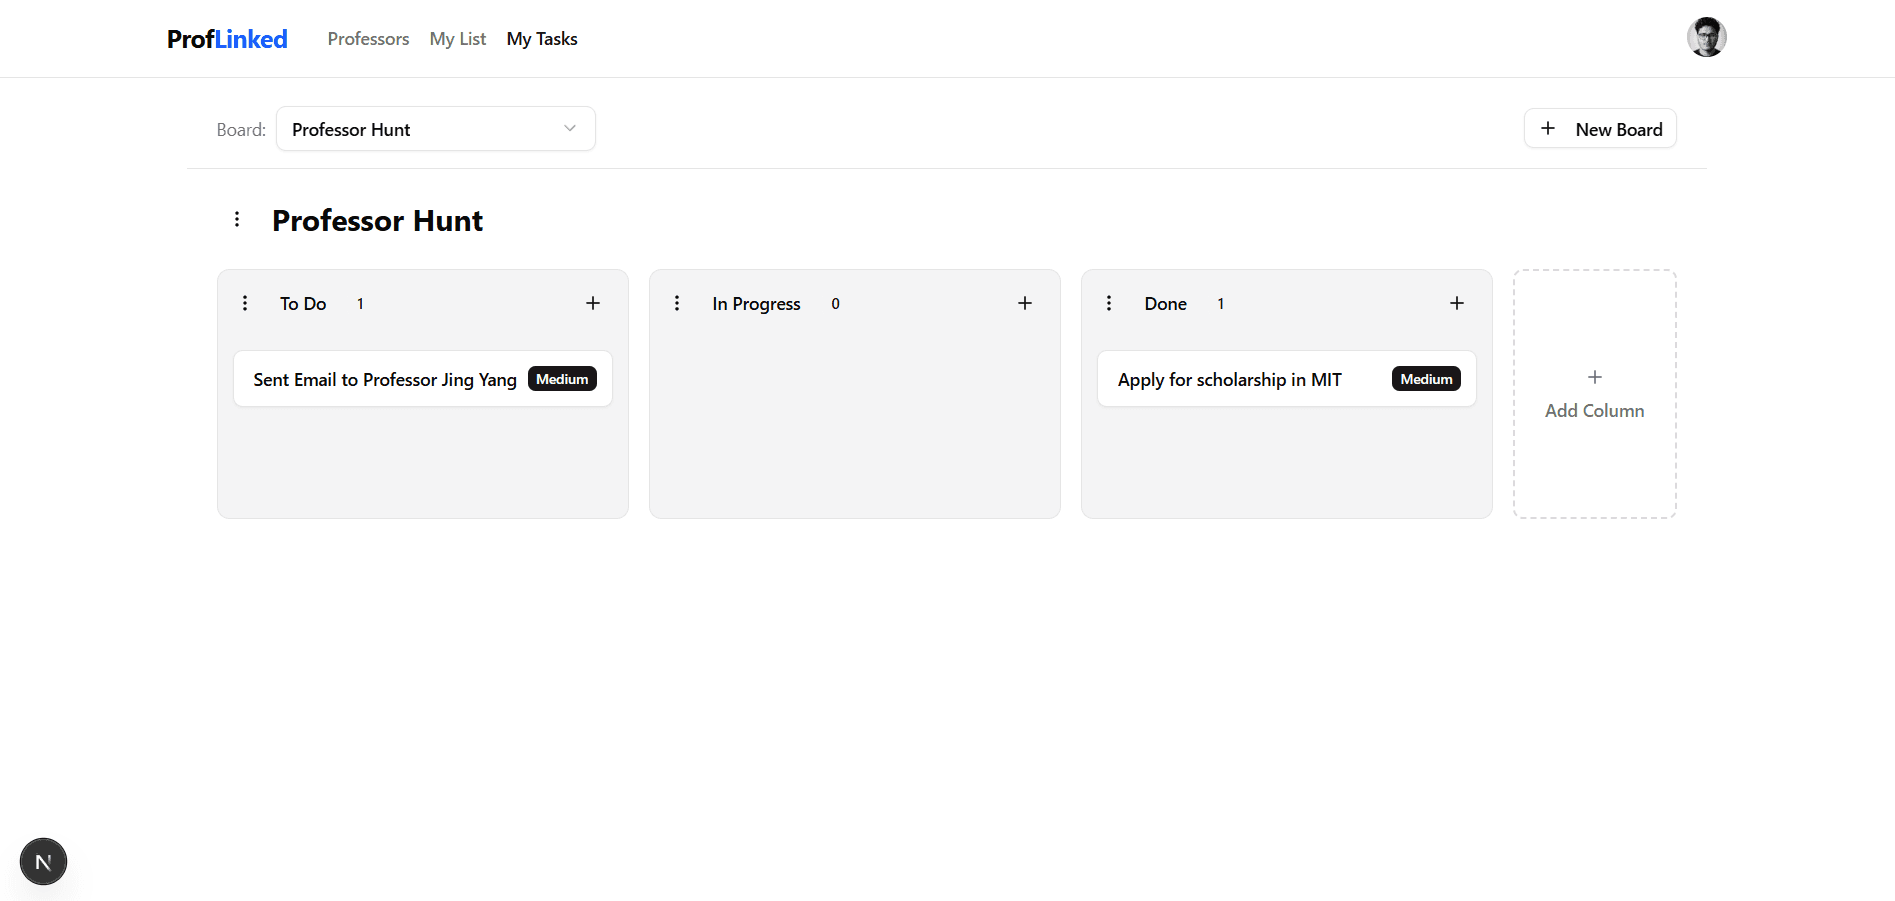
Task: Open the Sent Email to Professor Jing Yang task
Action: [423, 379]
